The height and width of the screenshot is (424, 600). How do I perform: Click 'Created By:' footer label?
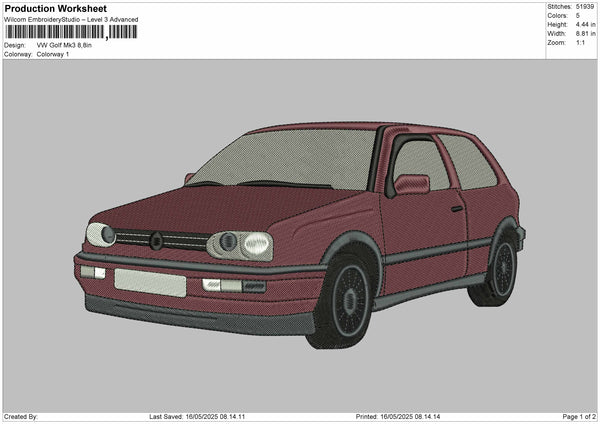pos(21,417)
